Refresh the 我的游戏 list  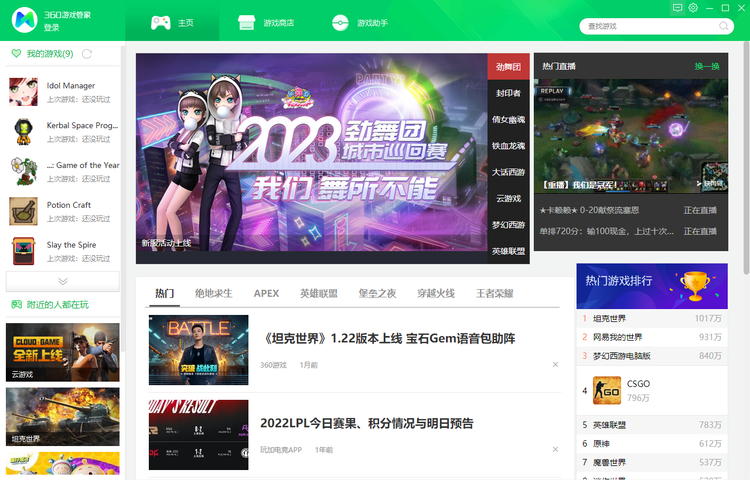point(87,54)
